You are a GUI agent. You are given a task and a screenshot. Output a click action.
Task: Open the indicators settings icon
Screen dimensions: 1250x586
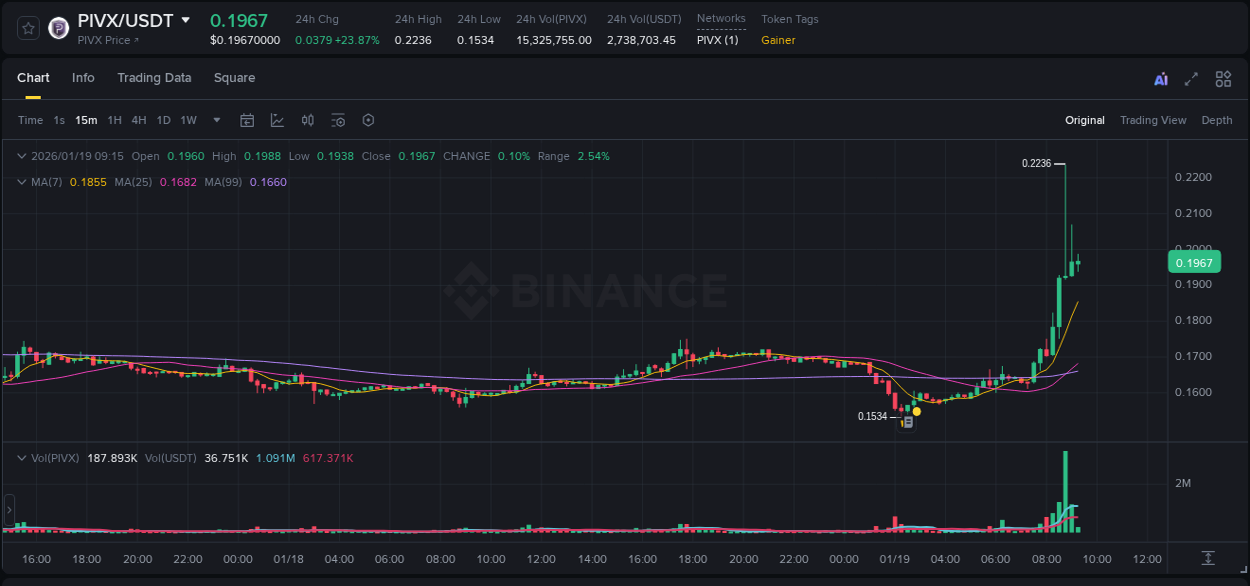338,120
